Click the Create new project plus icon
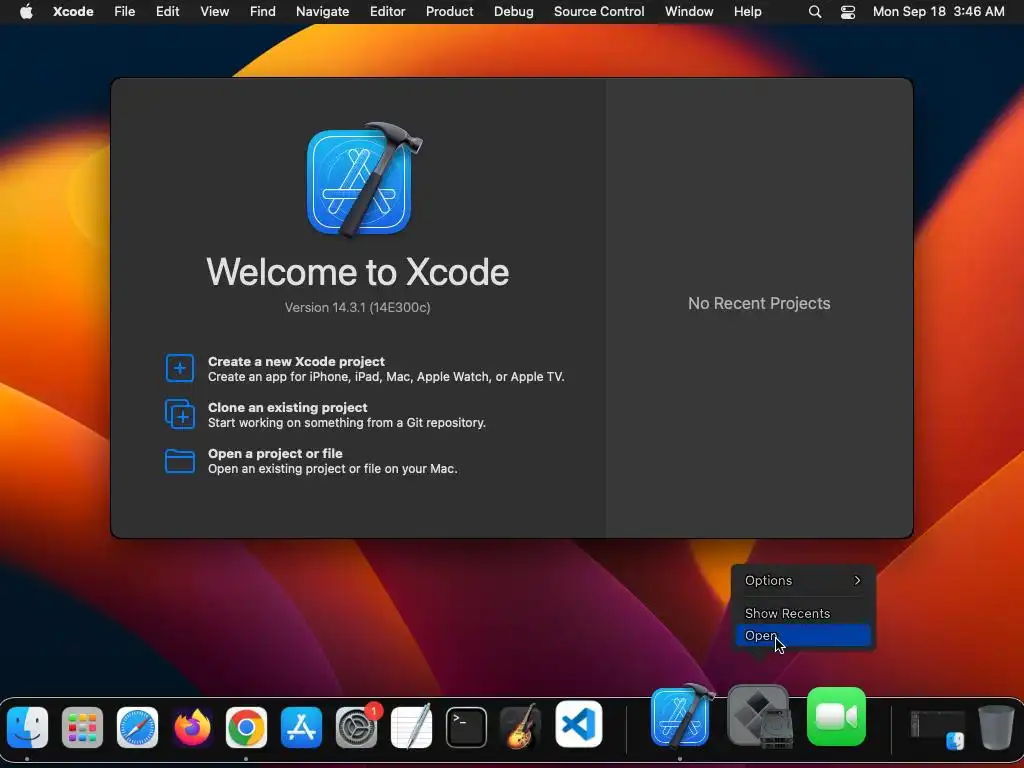The height and width of the screenshot is (768, 1024). pyautogui.click(x=180, y=368)
